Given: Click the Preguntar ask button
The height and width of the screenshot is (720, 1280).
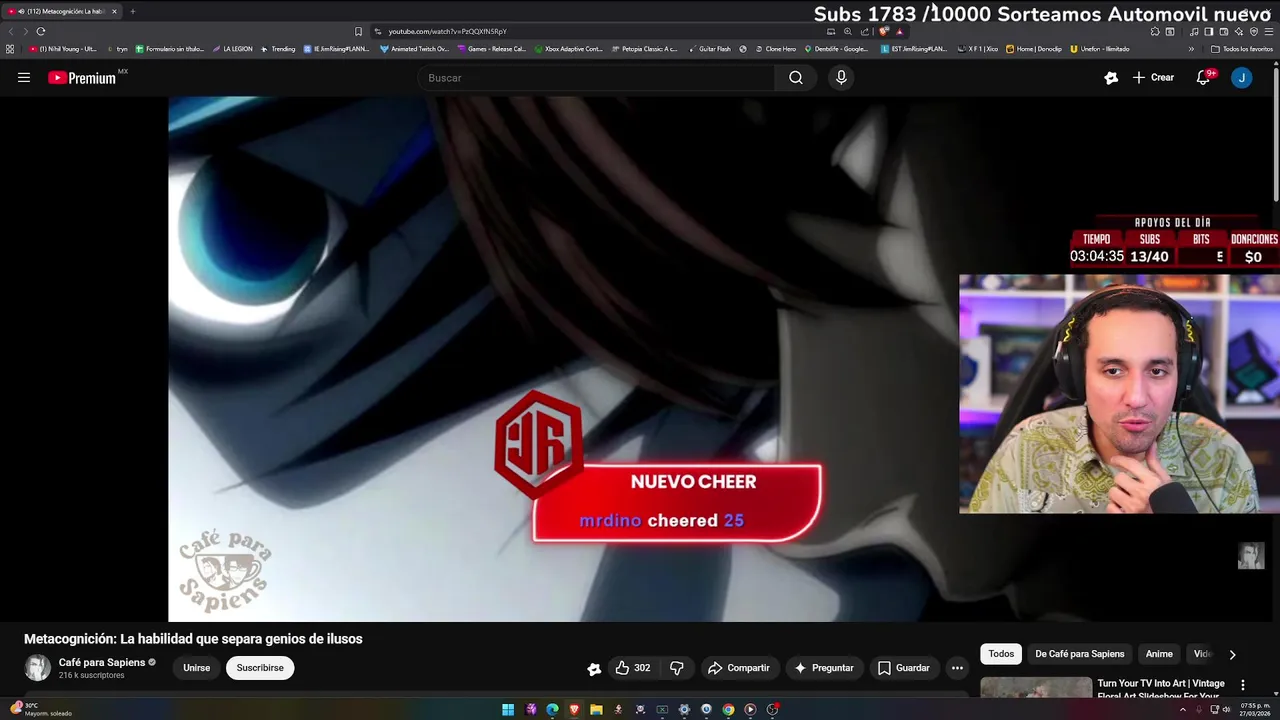Looking at the screenshot, I should 824,668.
